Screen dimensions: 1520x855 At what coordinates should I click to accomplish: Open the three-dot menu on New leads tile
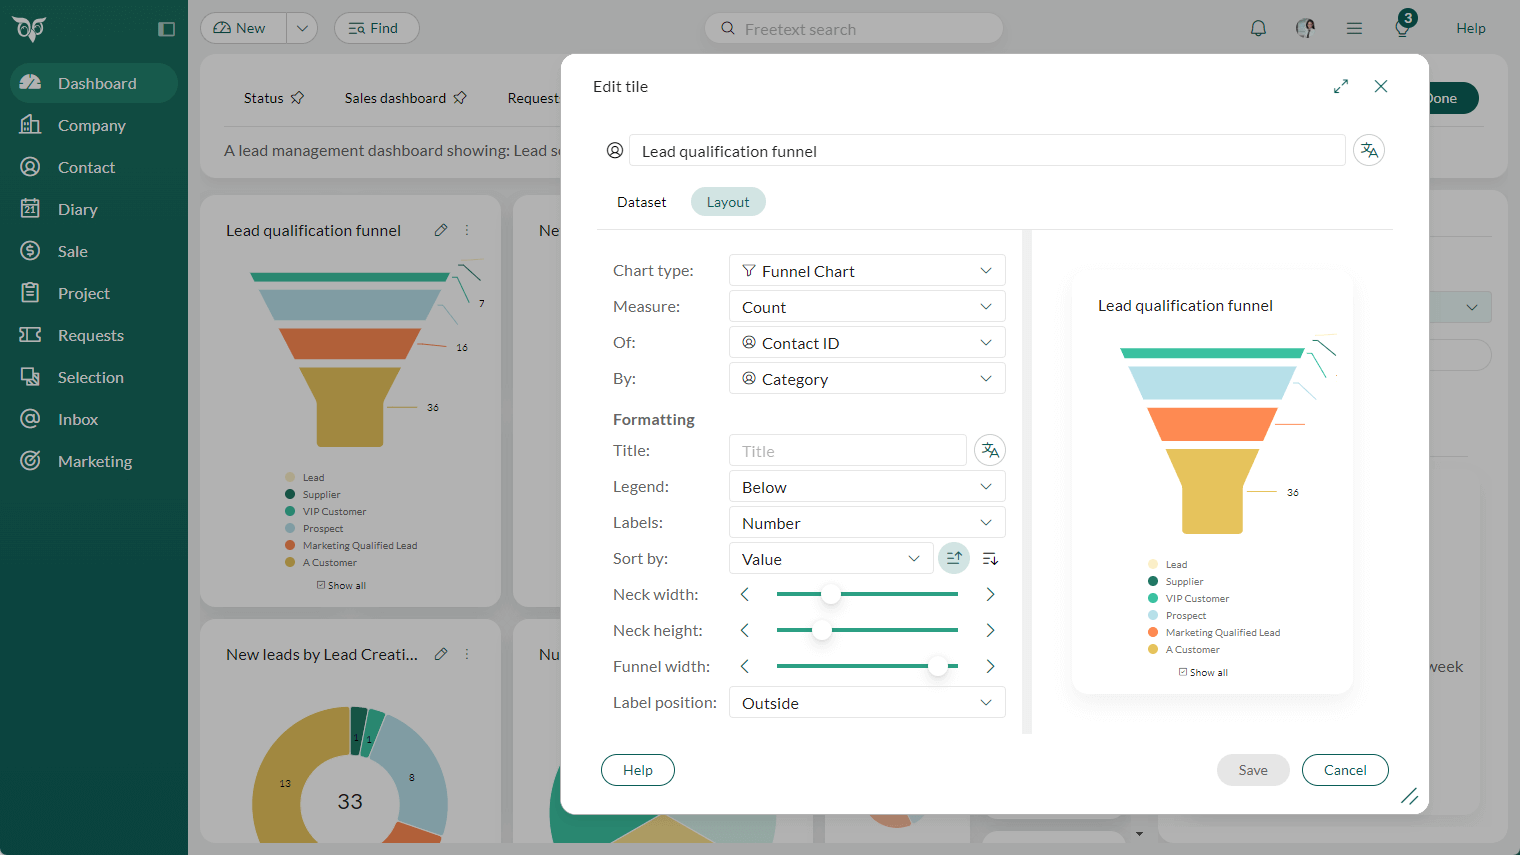point(466,654)
